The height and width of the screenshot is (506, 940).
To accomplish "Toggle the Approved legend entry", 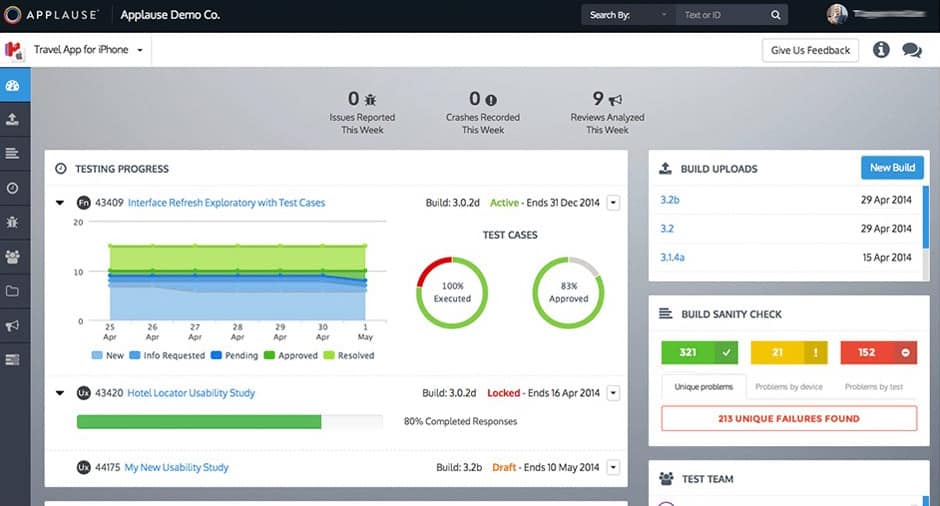I will pos(291,356).
